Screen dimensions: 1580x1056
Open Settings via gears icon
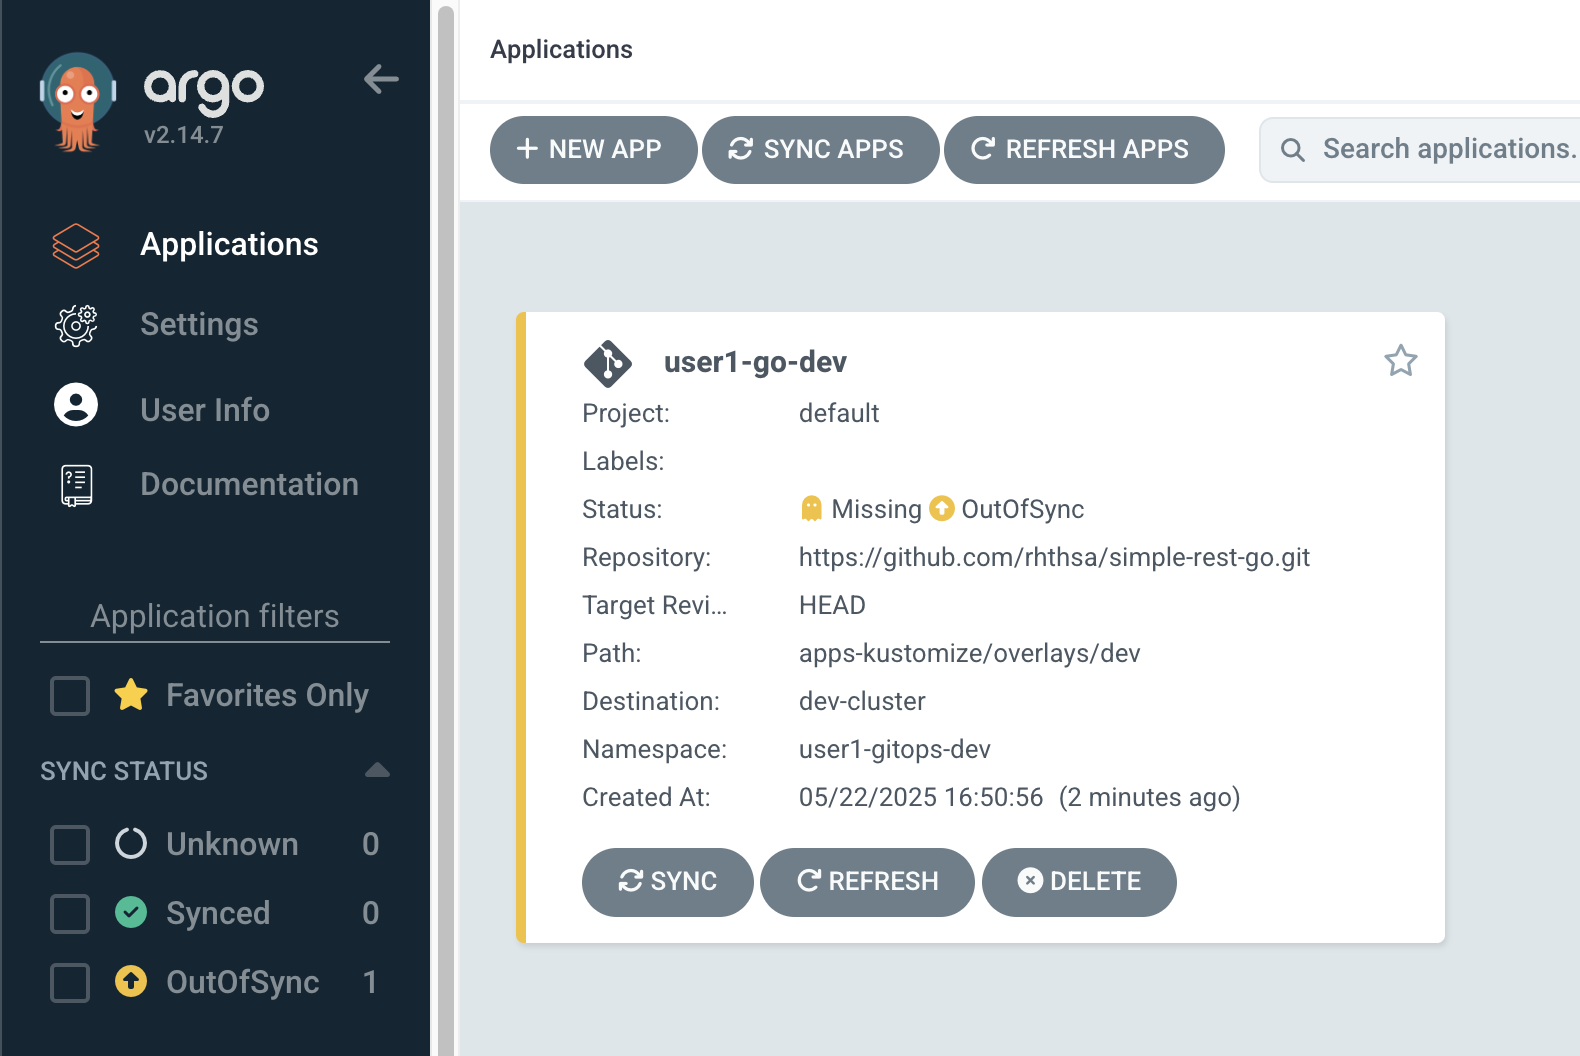76,325
